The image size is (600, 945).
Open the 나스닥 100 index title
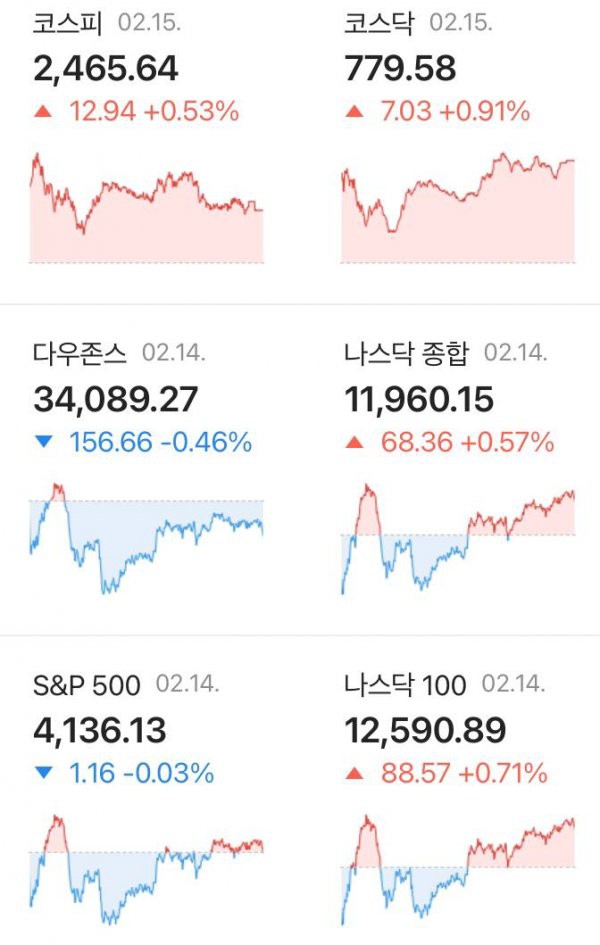(405, 685)
